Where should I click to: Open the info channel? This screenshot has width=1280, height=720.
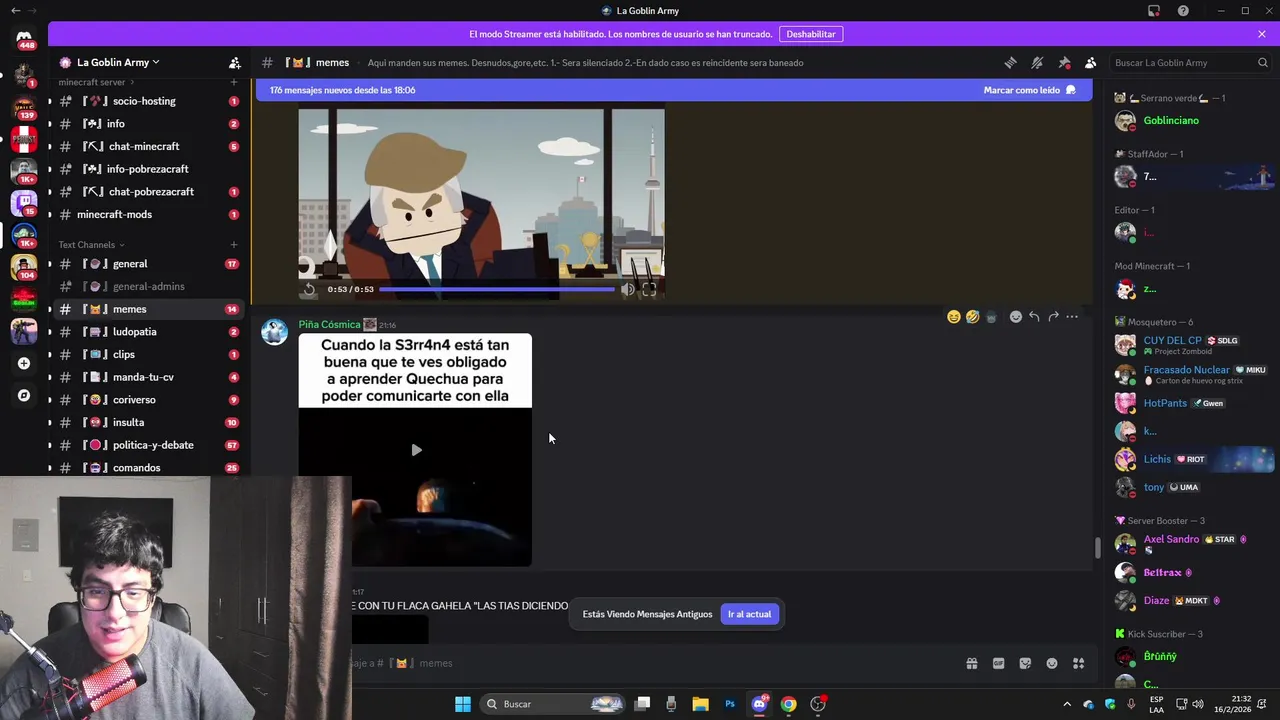tap(148, 124)
